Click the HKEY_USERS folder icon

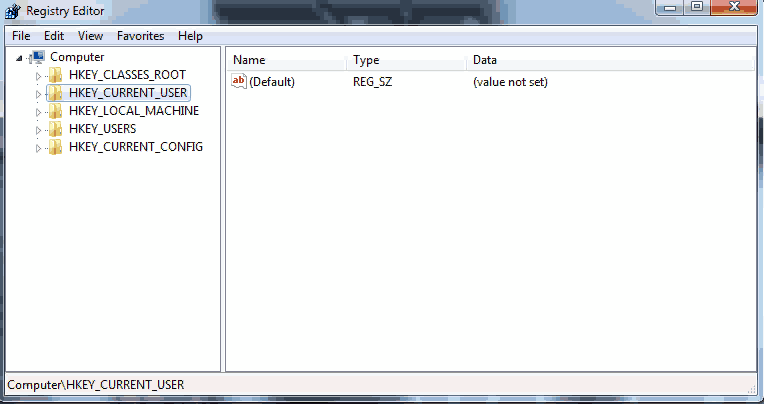(x=56, y=129)
